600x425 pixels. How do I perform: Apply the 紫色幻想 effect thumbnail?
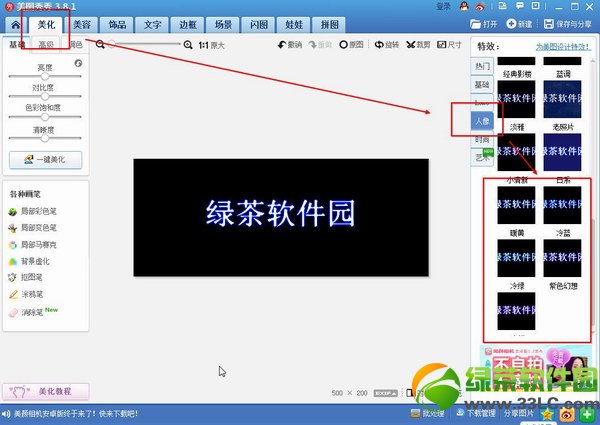coord(562,258)
